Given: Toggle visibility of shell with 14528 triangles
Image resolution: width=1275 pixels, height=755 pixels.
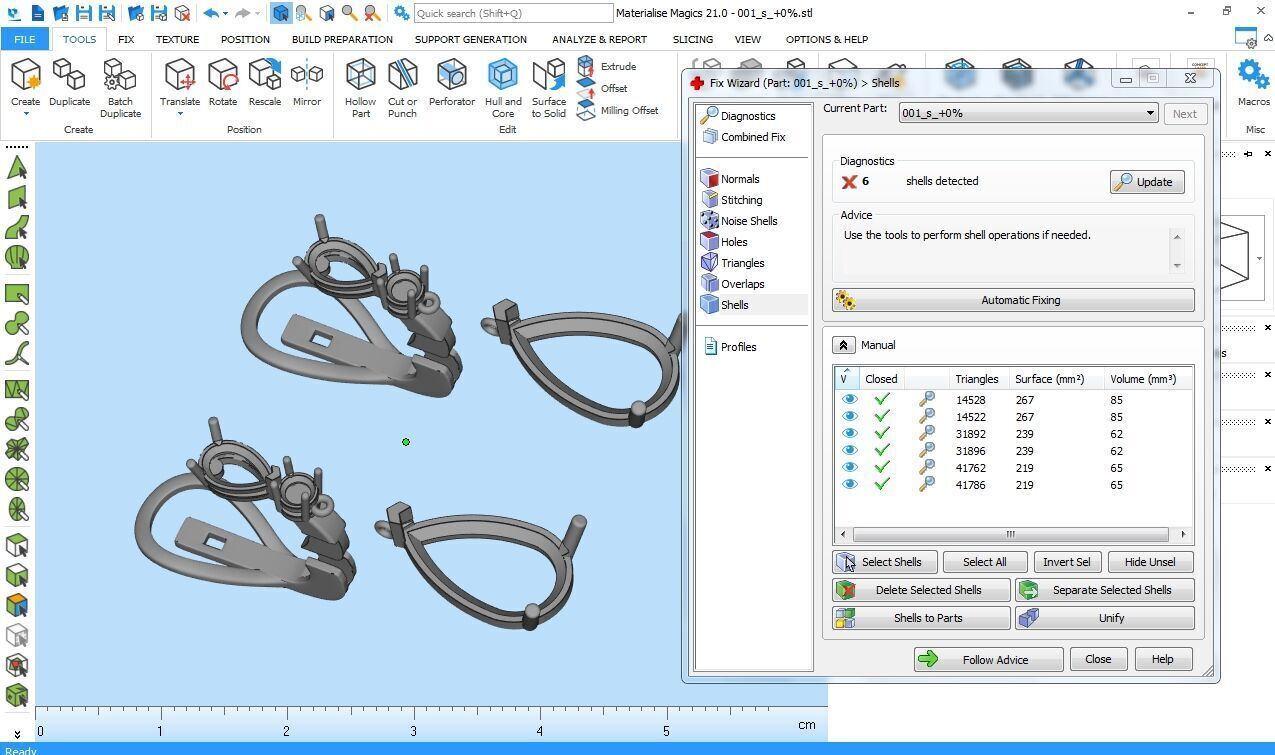Looking at the screenshot, I should click(x=850, y=400).
